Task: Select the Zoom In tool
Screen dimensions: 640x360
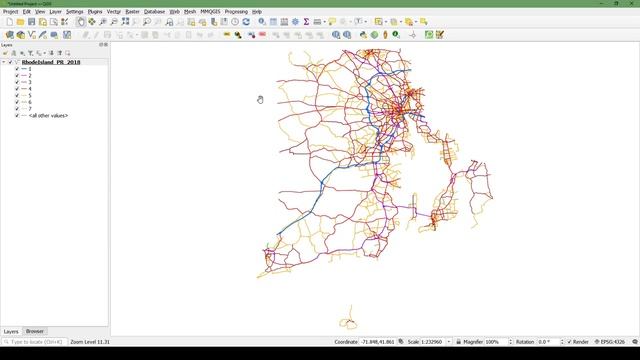Action: click(x=103, y=22)
